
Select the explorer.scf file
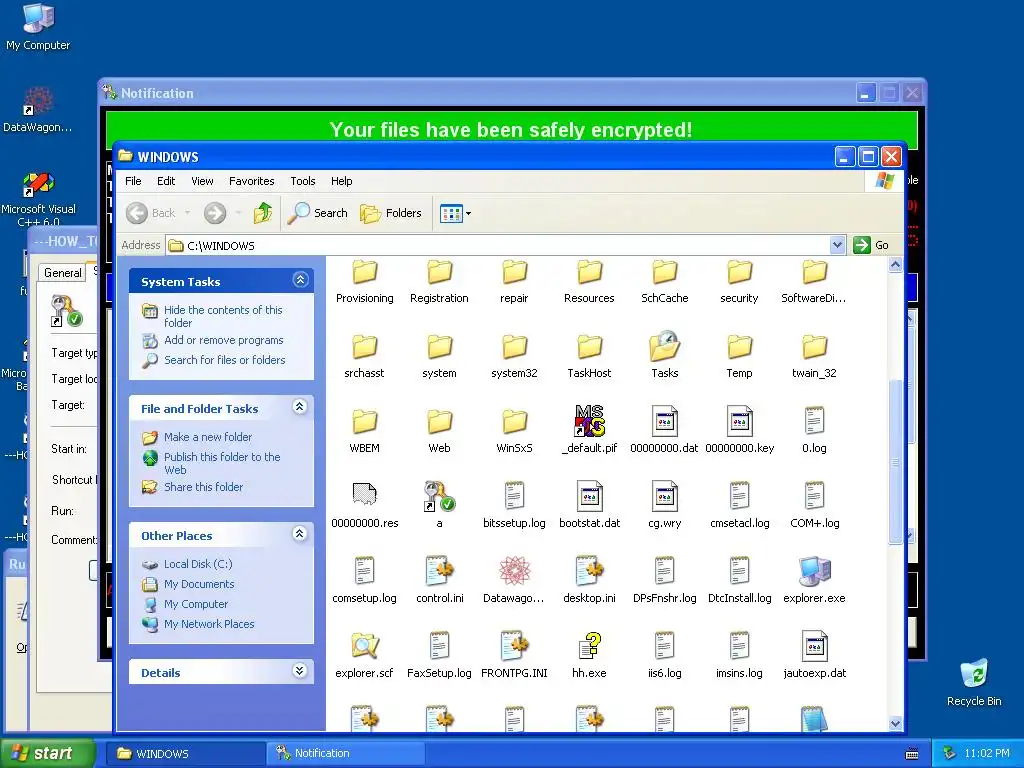coord(364,656)
